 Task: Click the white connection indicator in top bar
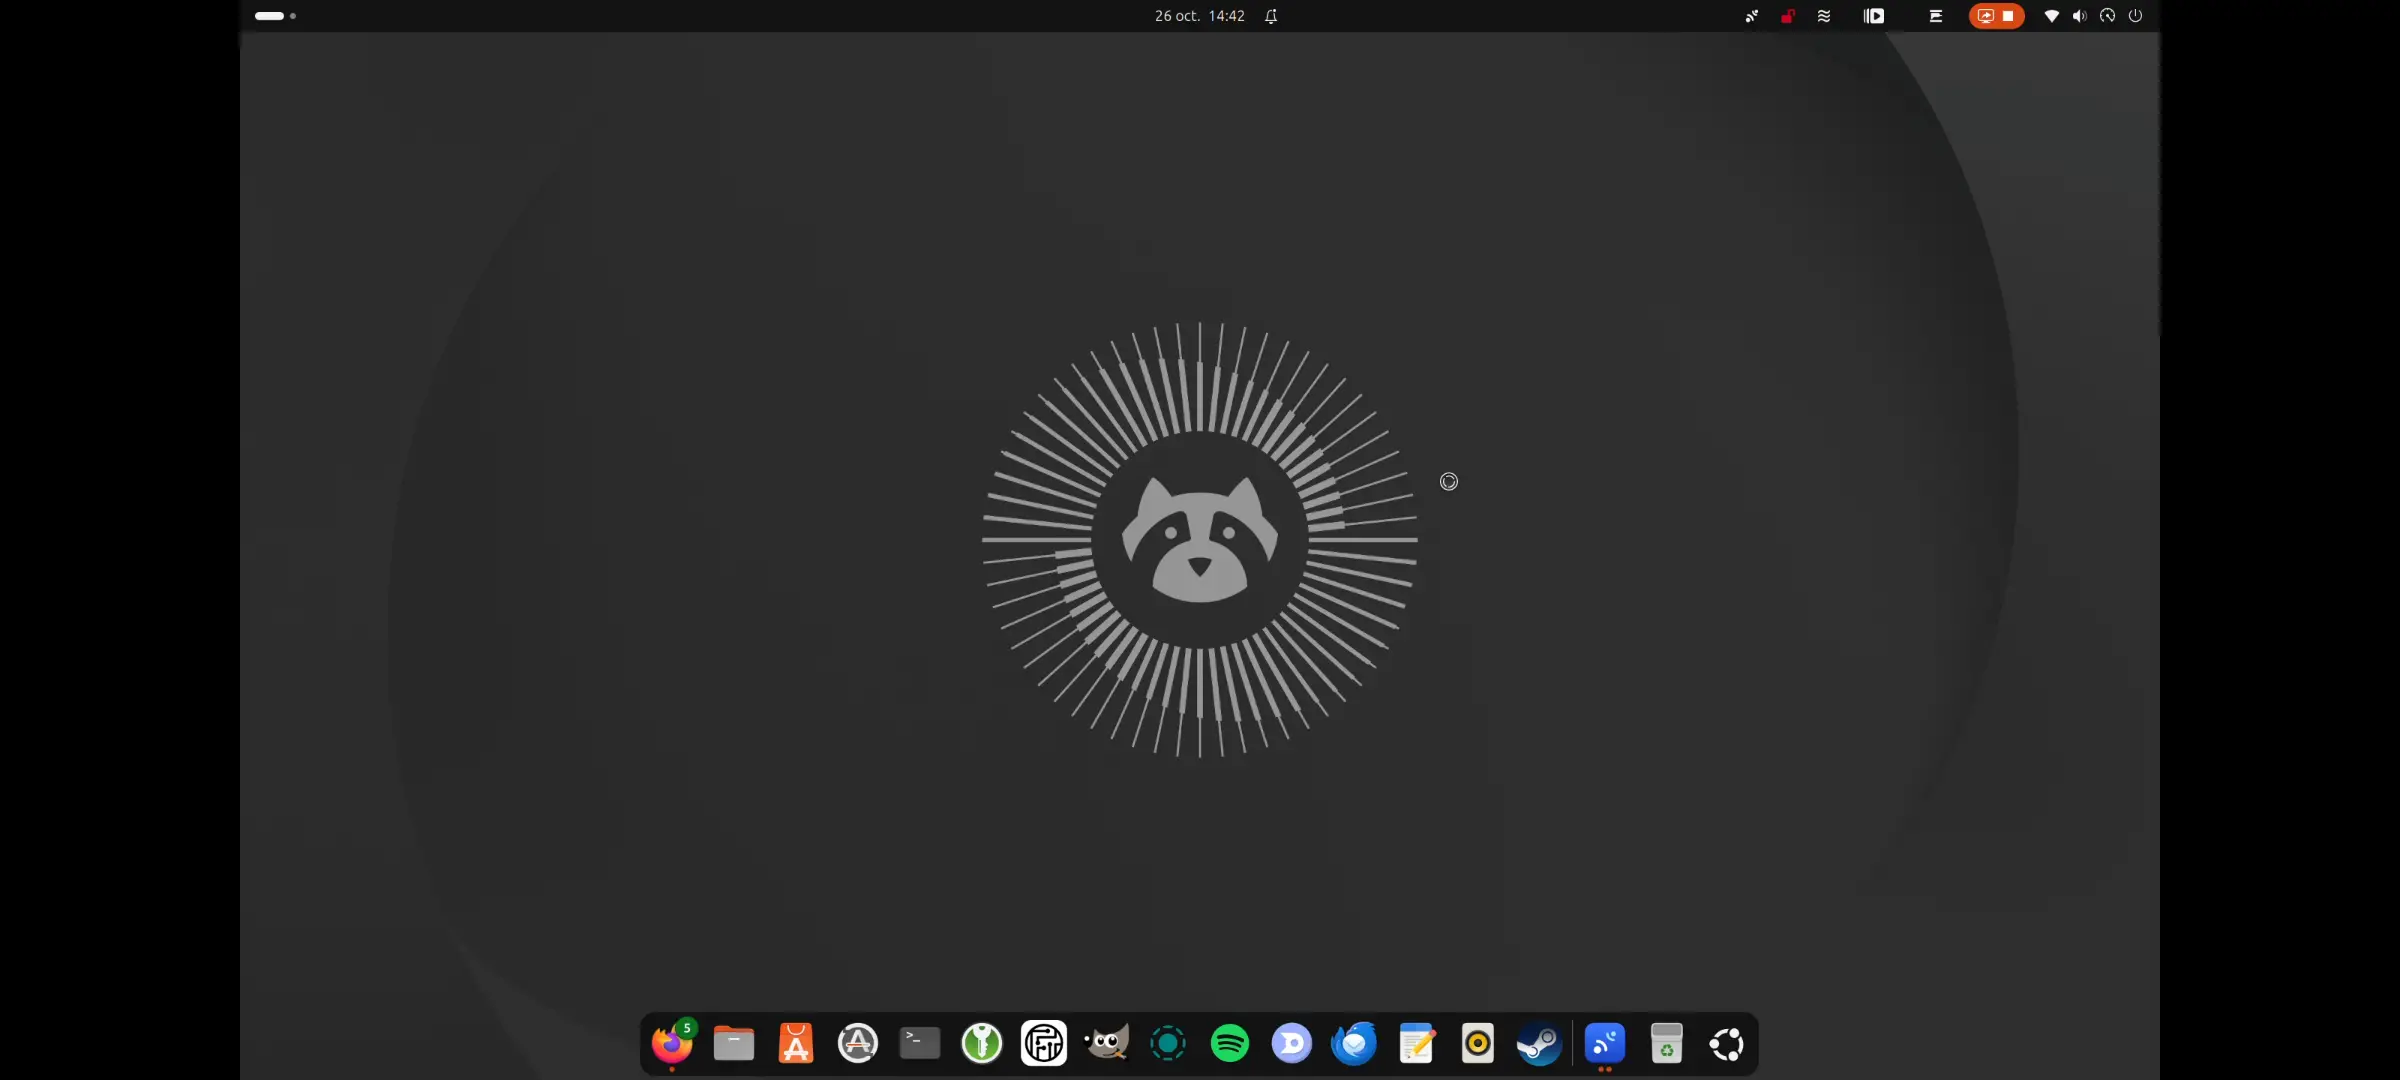1752,16
